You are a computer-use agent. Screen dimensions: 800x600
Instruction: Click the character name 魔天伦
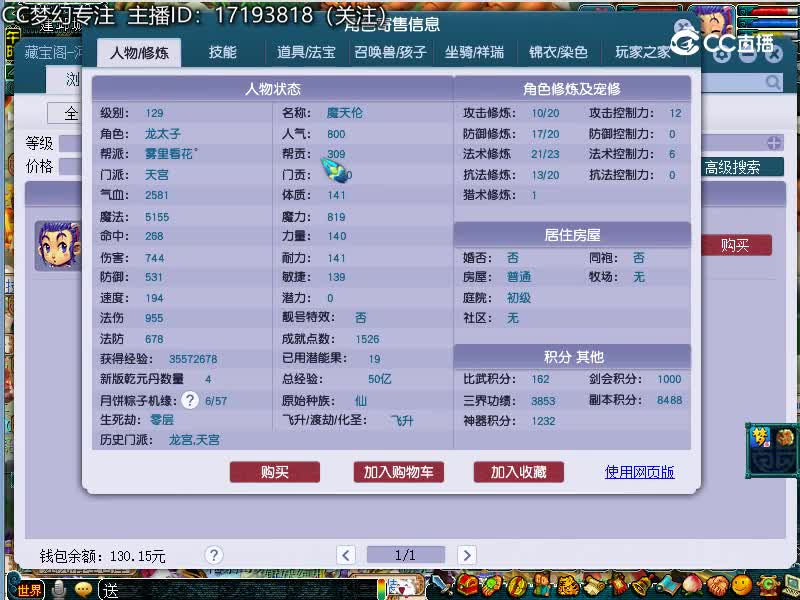(x=345, y=113)
